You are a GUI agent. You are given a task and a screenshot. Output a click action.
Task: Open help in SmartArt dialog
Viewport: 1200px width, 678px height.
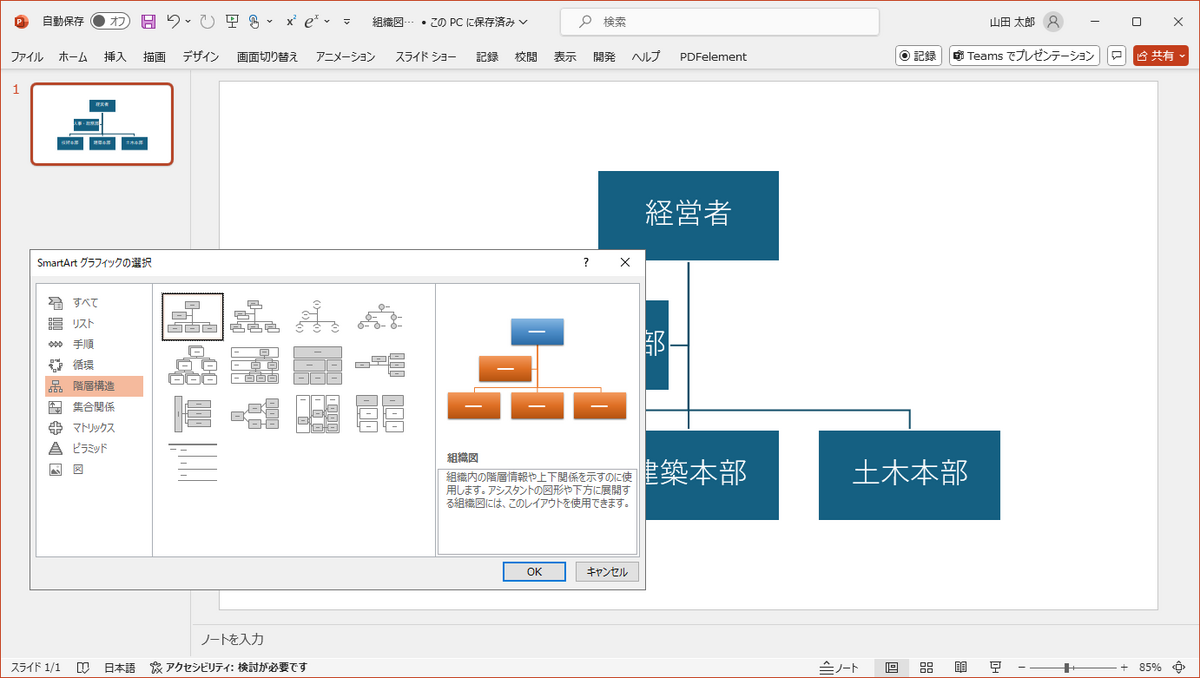[586, 262]
